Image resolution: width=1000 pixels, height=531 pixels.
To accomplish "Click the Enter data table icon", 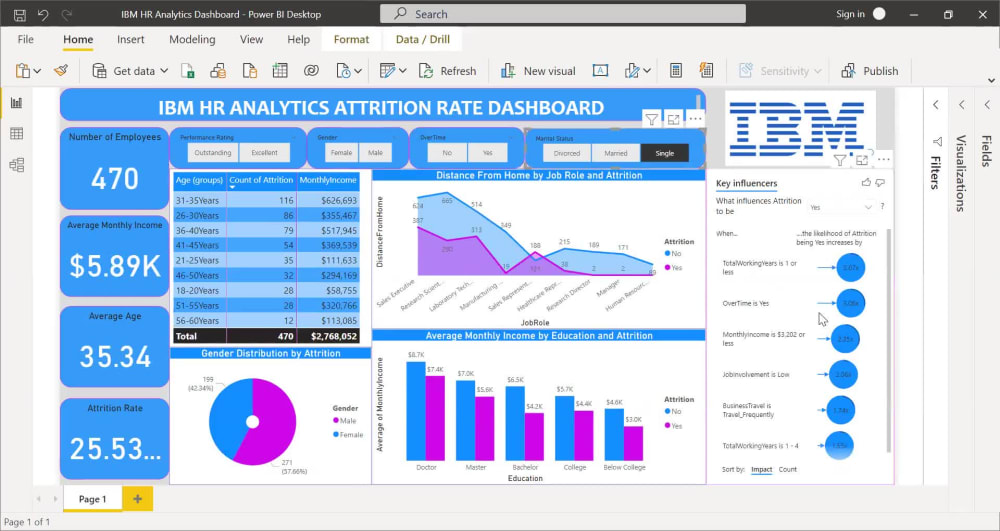I will [280, 71].
